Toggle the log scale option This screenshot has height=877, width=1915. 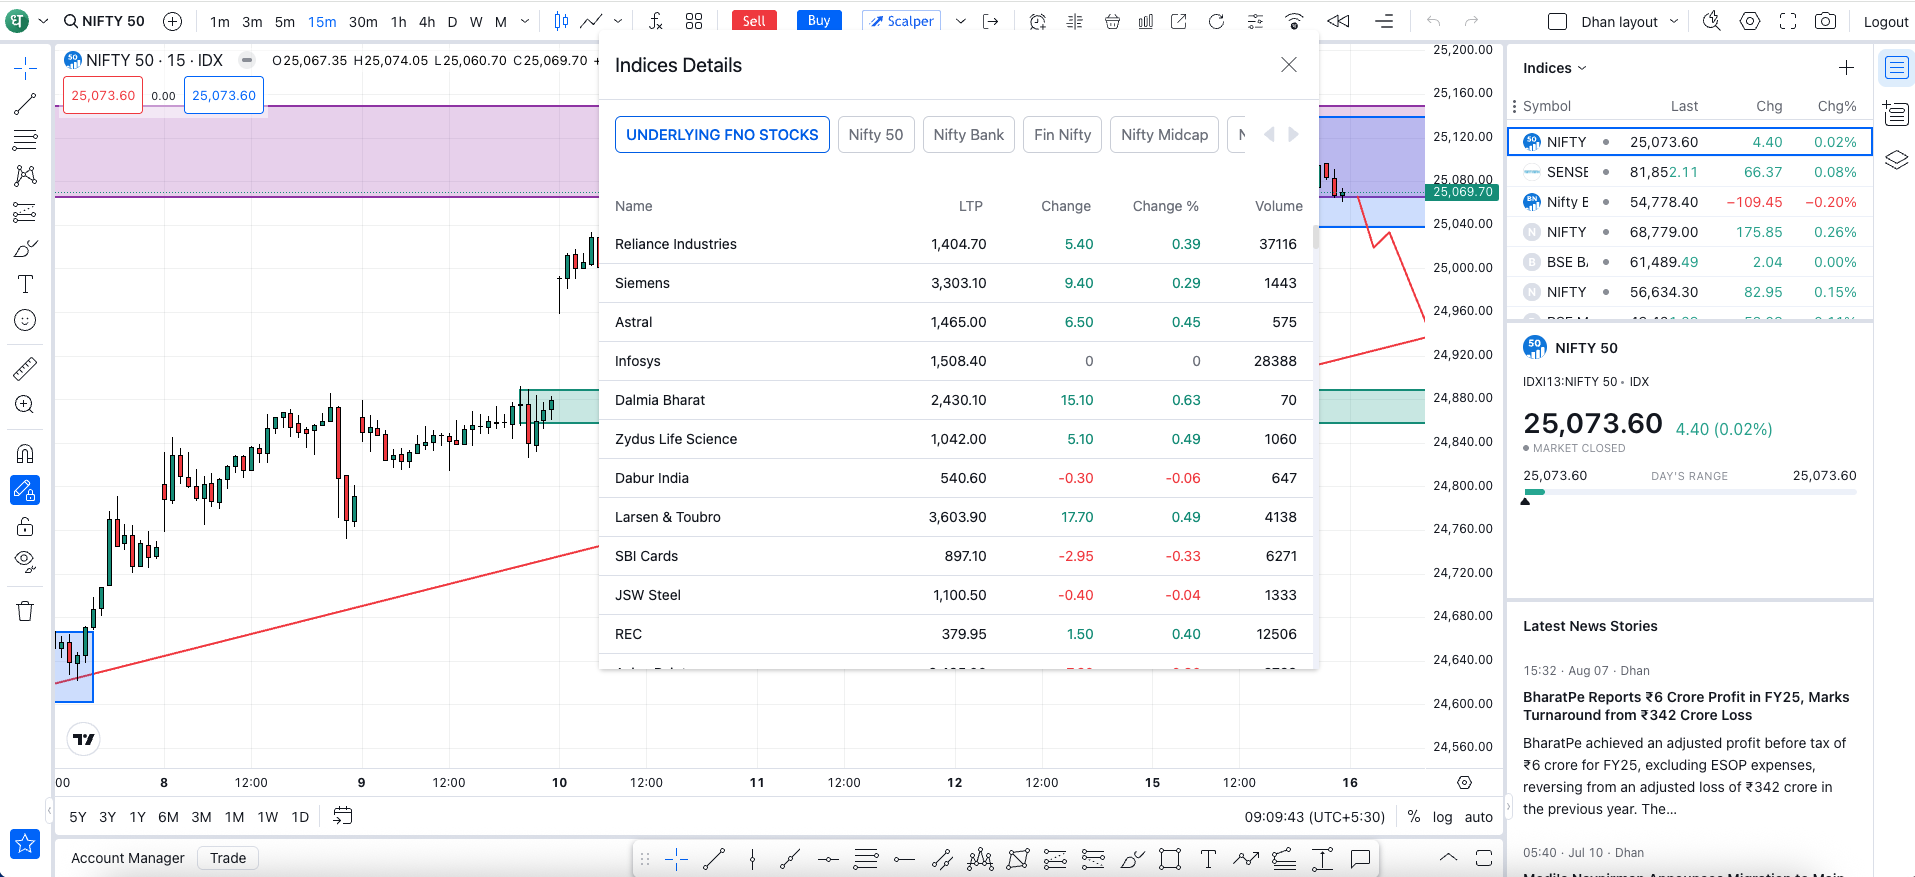1442,817
